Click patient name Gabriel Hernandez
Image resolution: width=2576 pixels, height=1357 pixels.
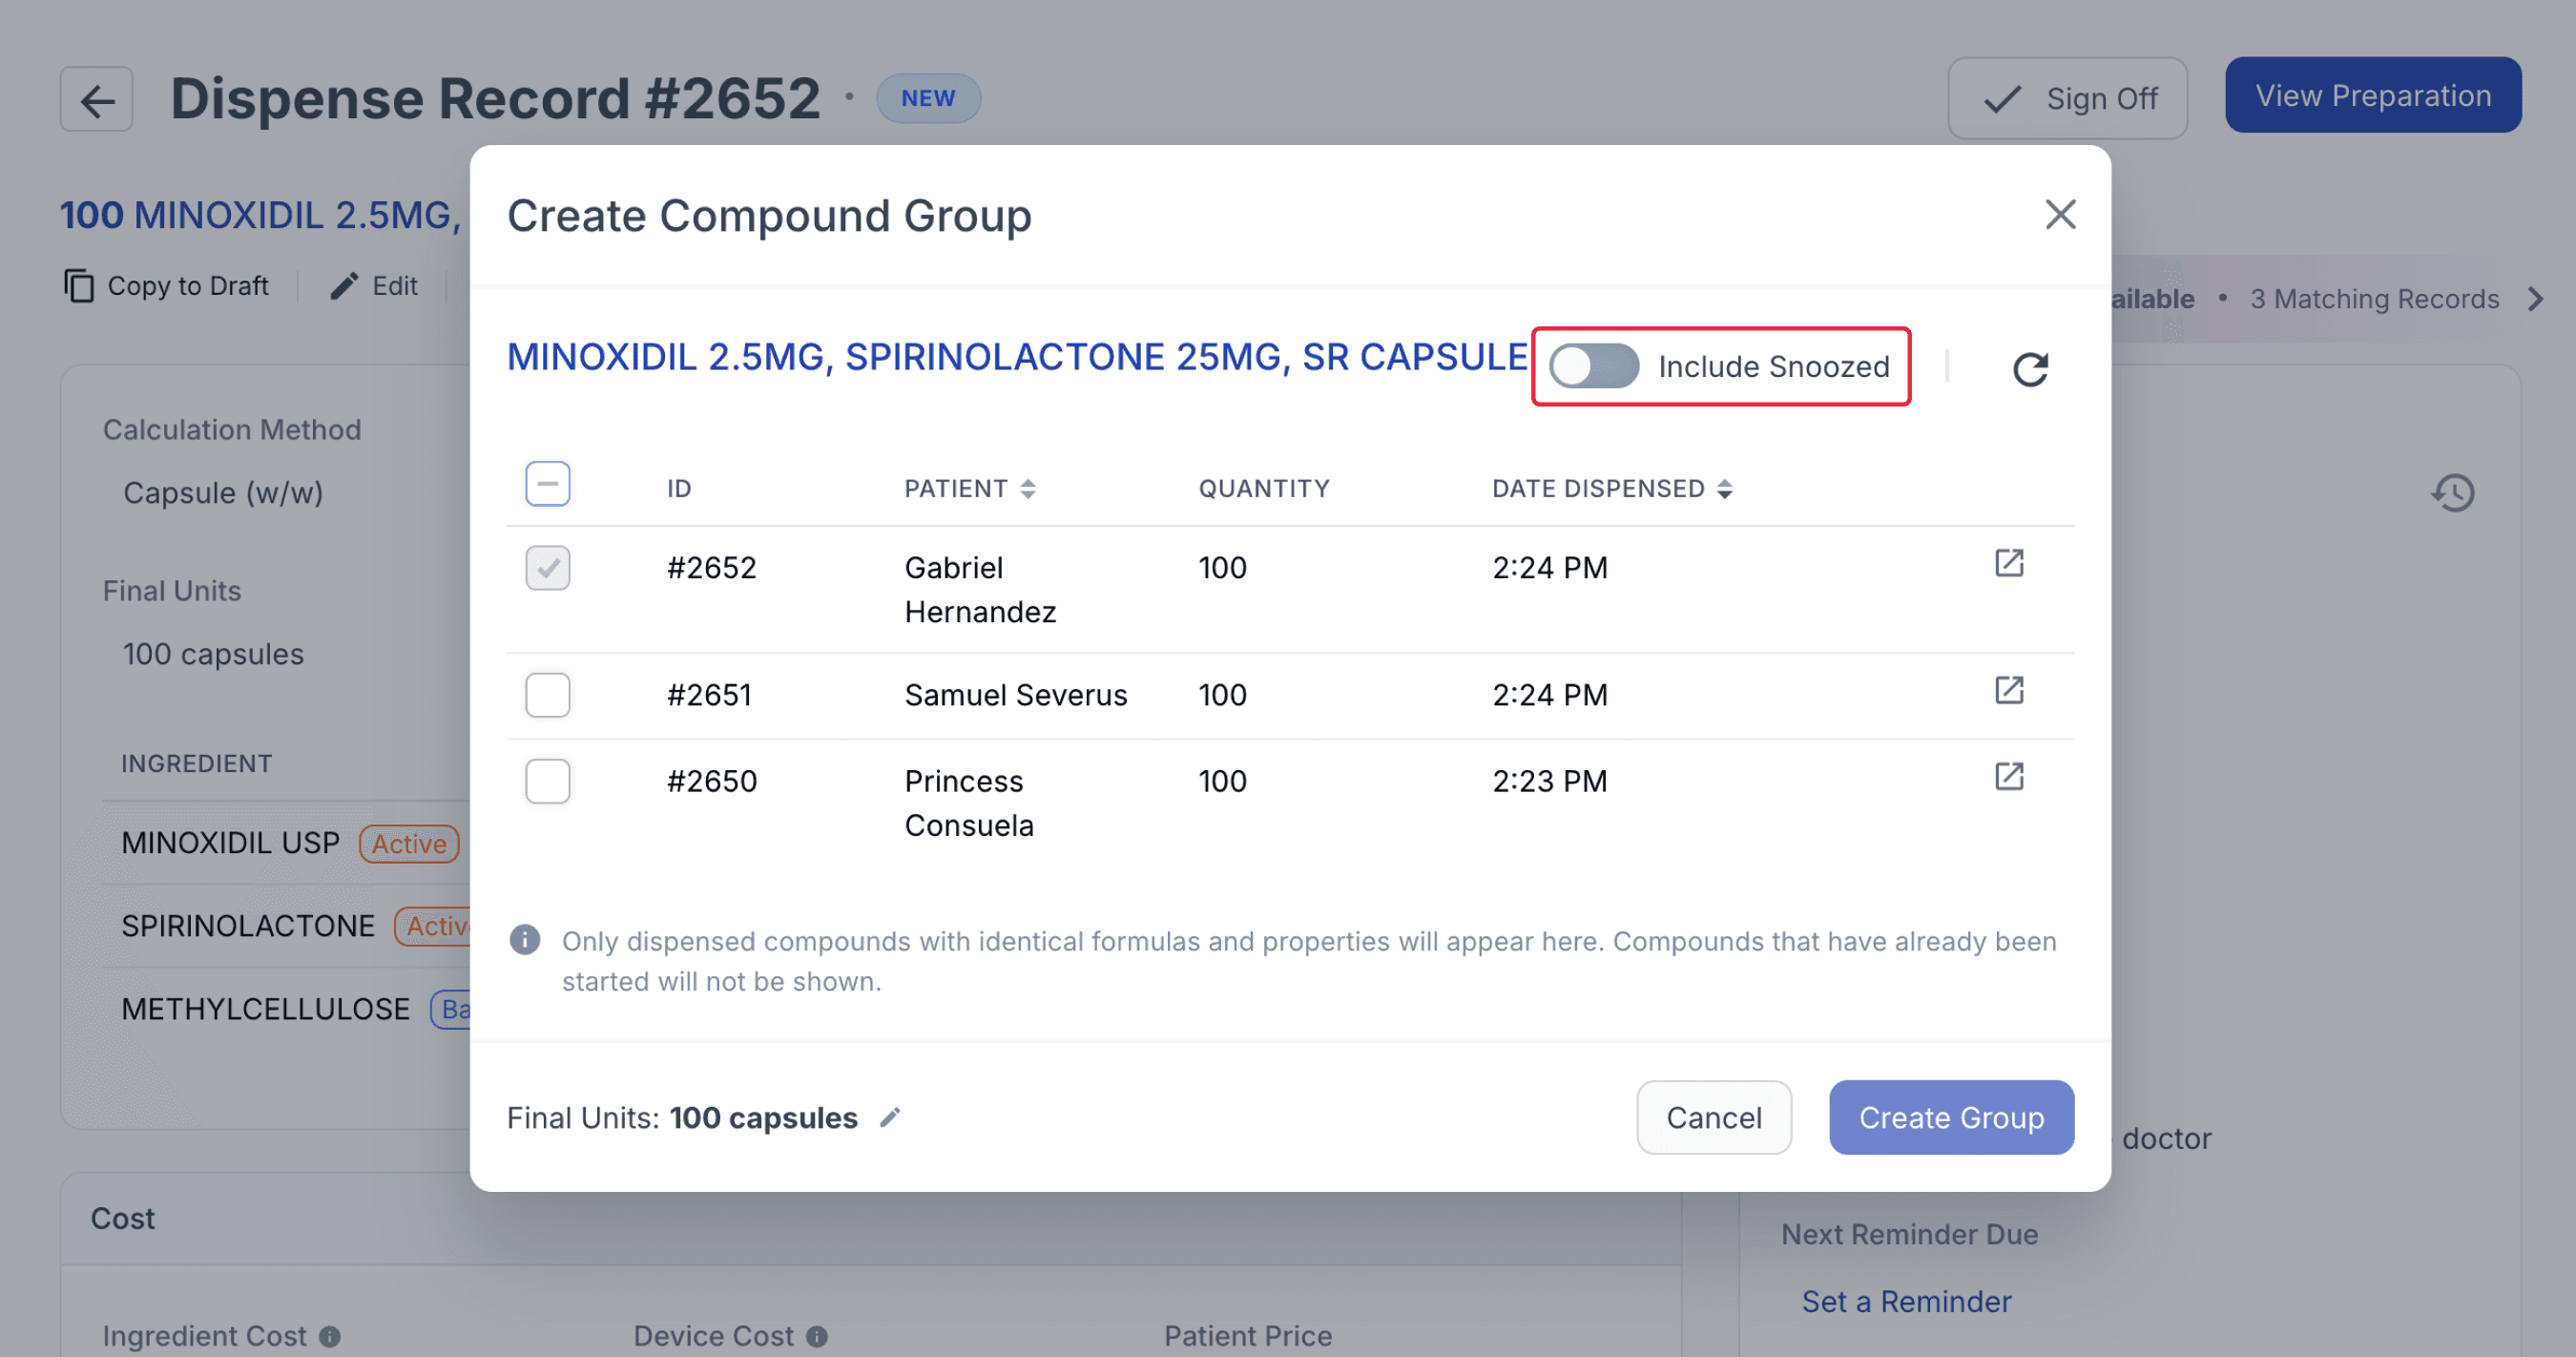click(980, 590)
